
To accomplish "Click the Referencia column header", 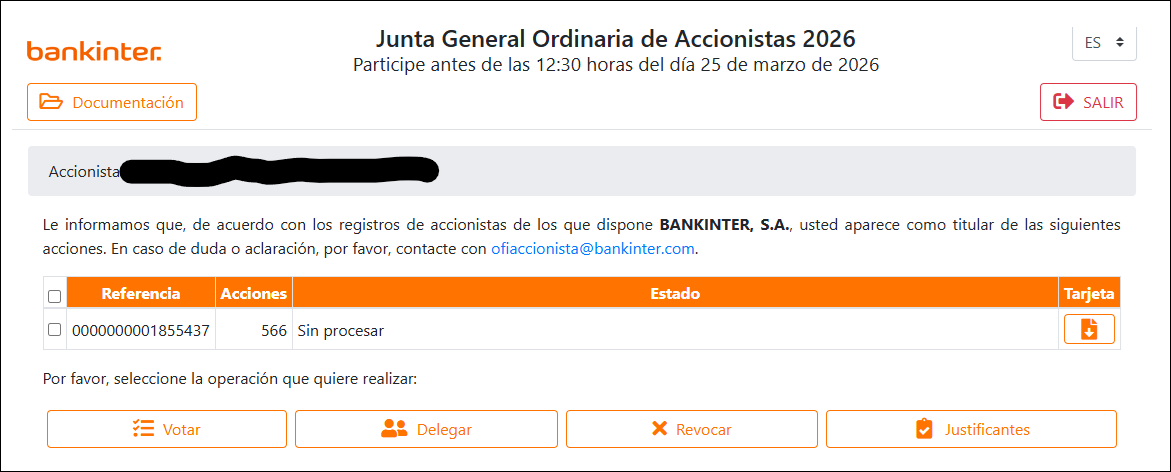I will click(141, 294).
